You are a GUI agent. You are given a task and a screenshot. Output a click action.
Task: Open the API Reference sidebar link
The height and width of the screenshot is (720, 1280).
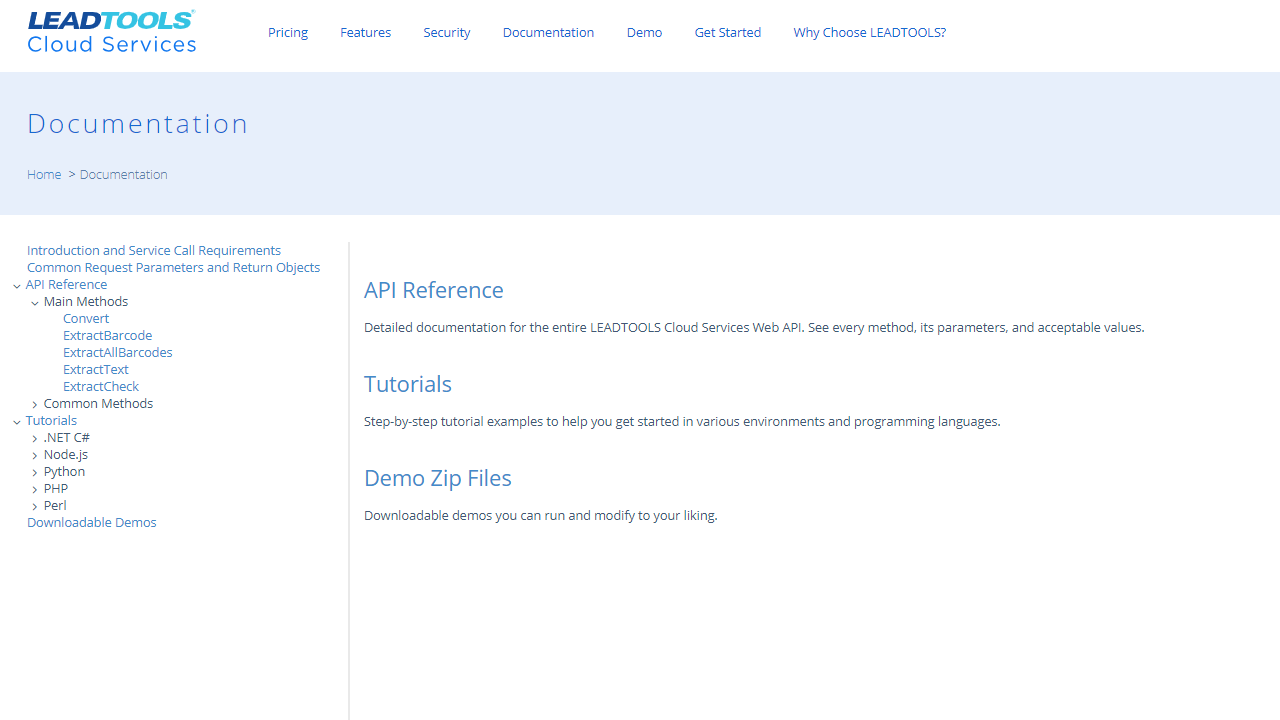point(66,284)
